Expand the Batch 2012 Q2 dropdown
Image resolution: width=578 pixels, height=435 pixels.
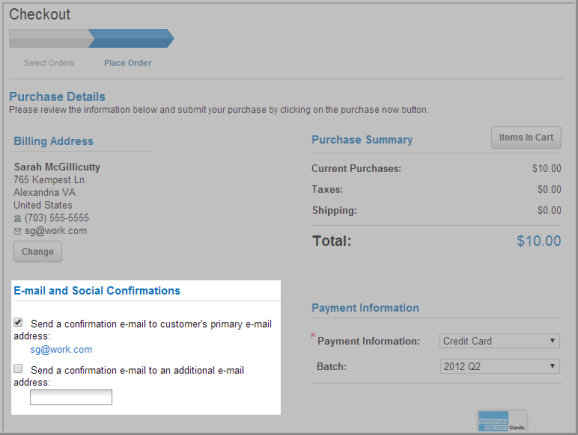coord(499,366)
